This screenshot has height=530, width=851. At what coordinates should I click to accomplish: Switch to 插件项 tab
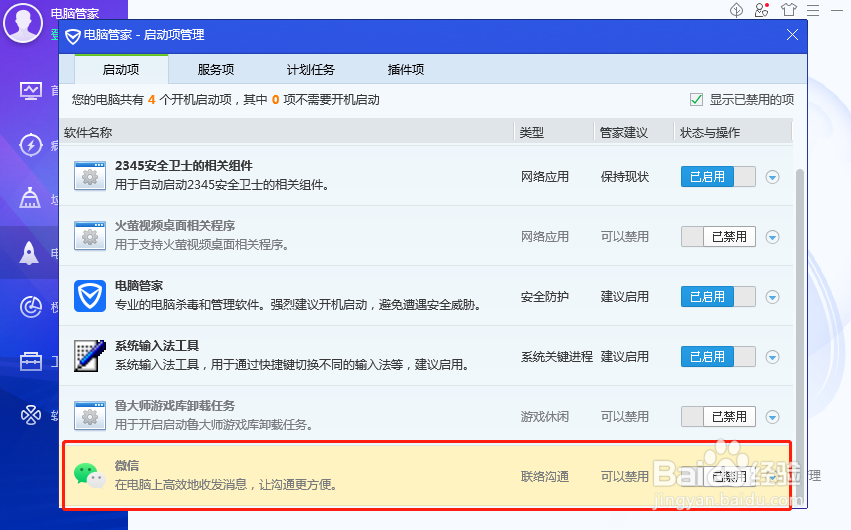[x=405, y=69]
